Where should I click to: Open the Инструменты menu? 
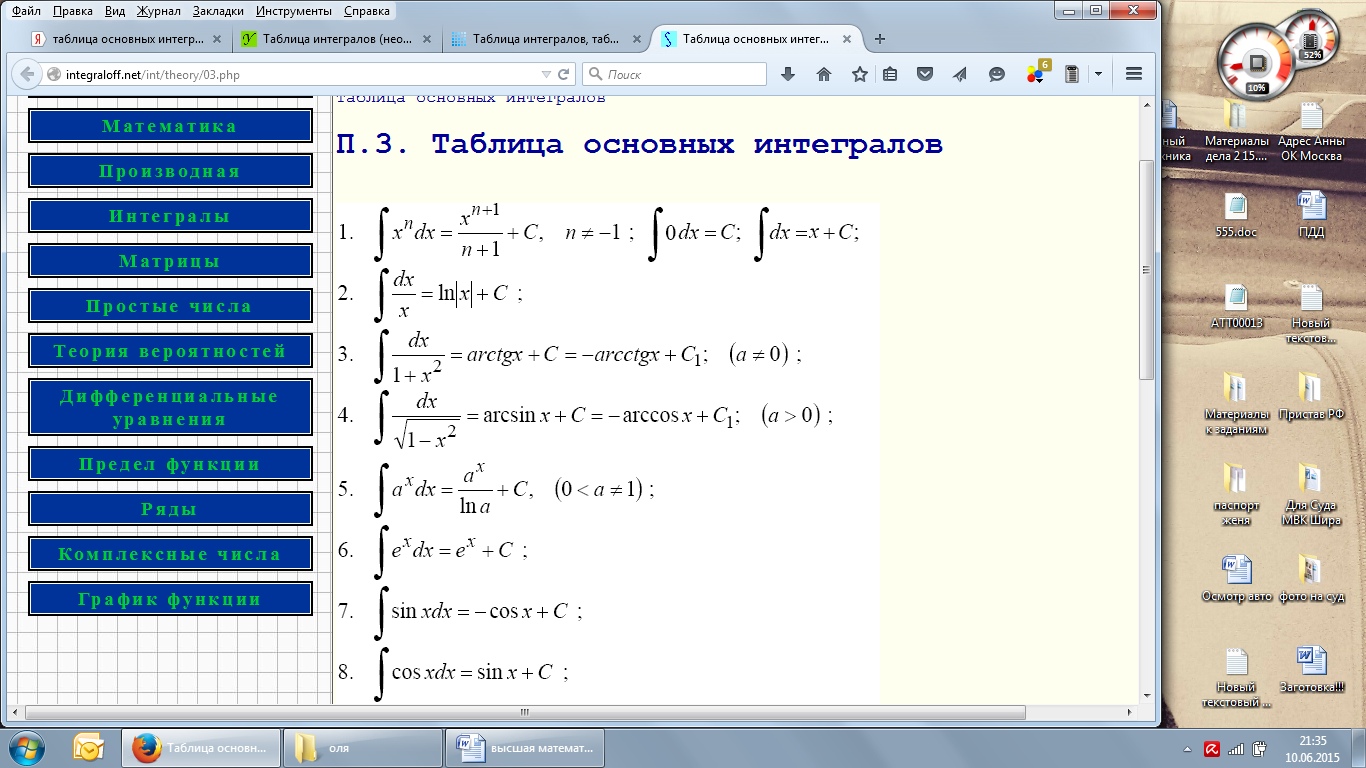295,12
